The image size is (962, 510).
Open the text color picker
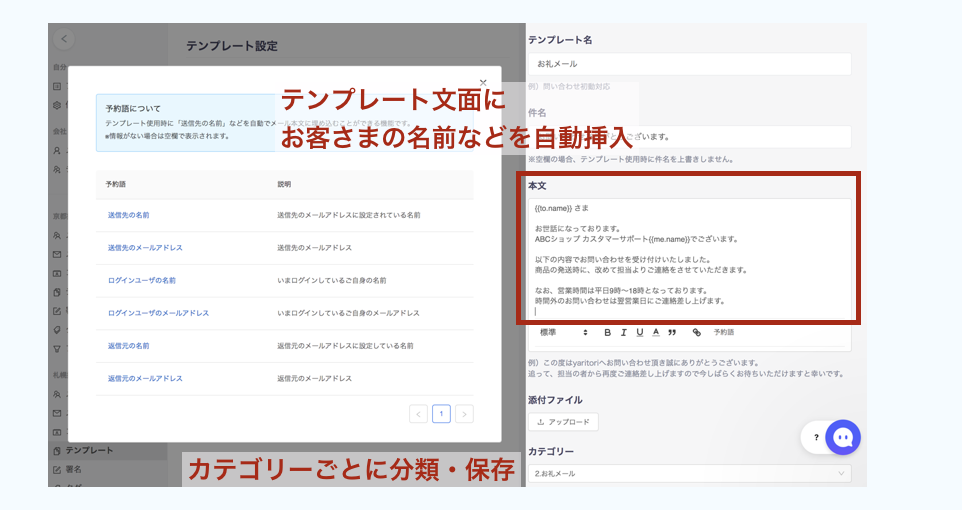coord(655,332)
